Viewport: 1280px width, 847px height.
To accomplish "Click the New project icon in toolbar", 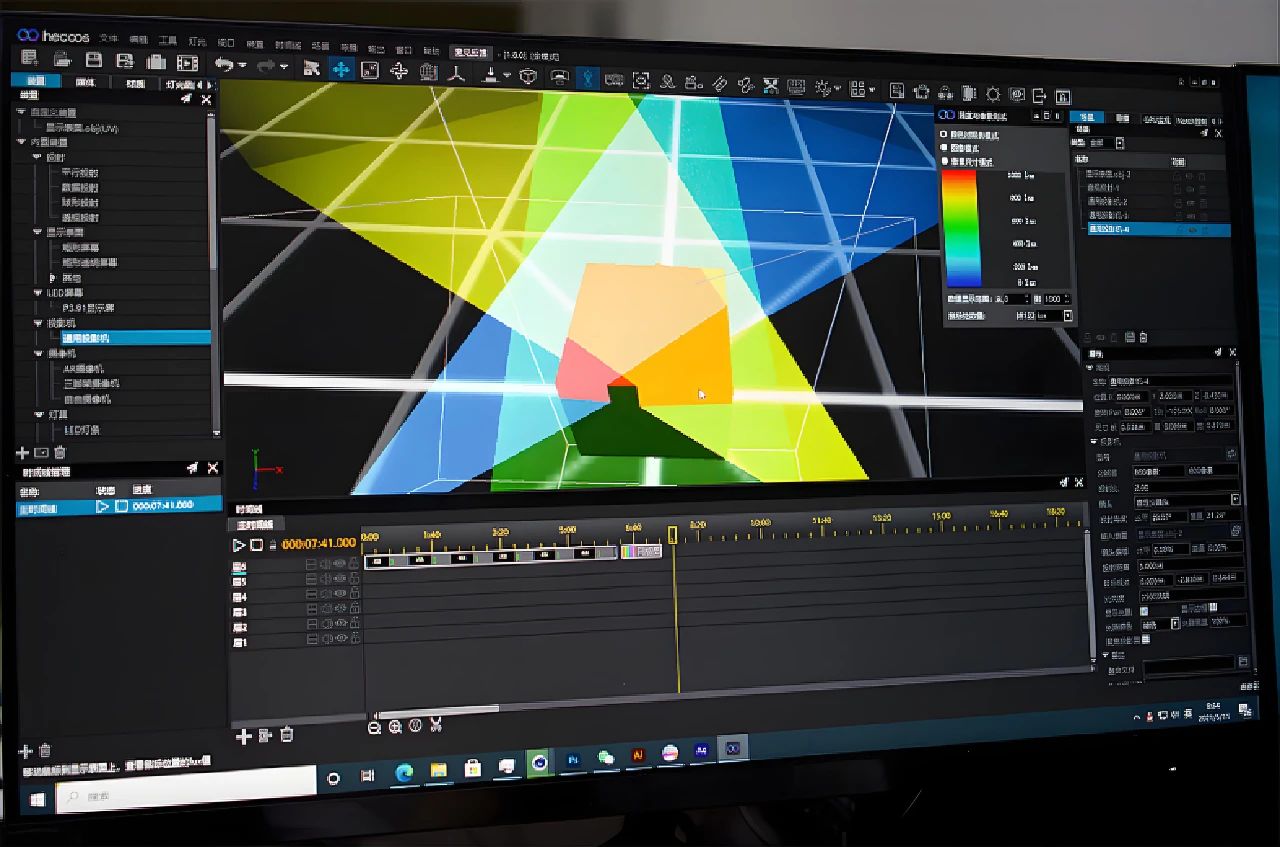I will pyautogui.click(x=28, y=60).
